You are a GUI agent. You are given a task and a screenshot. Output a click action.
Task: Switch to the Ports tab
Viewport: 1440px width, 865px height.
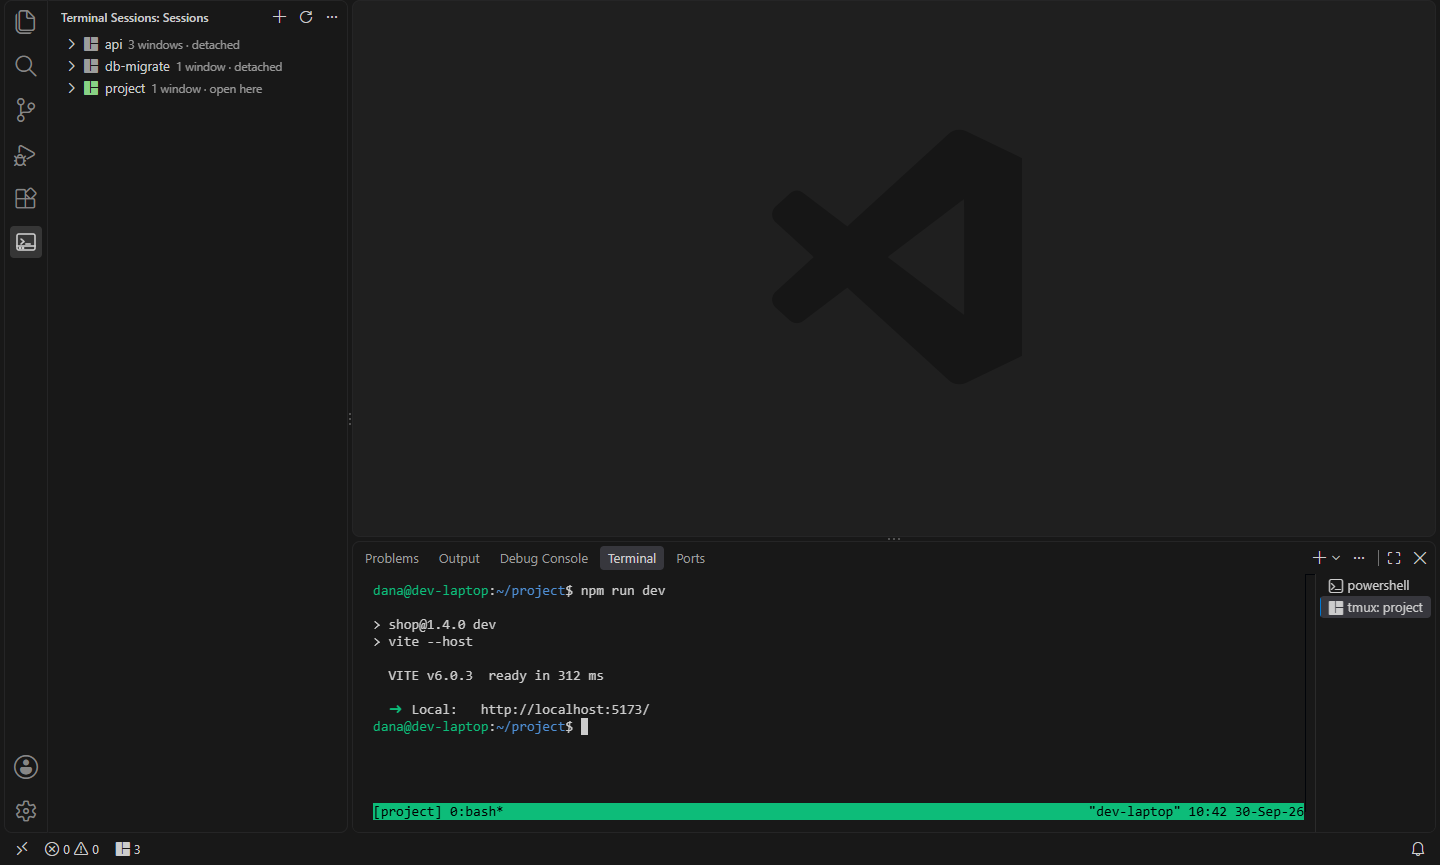coord(690,558)
